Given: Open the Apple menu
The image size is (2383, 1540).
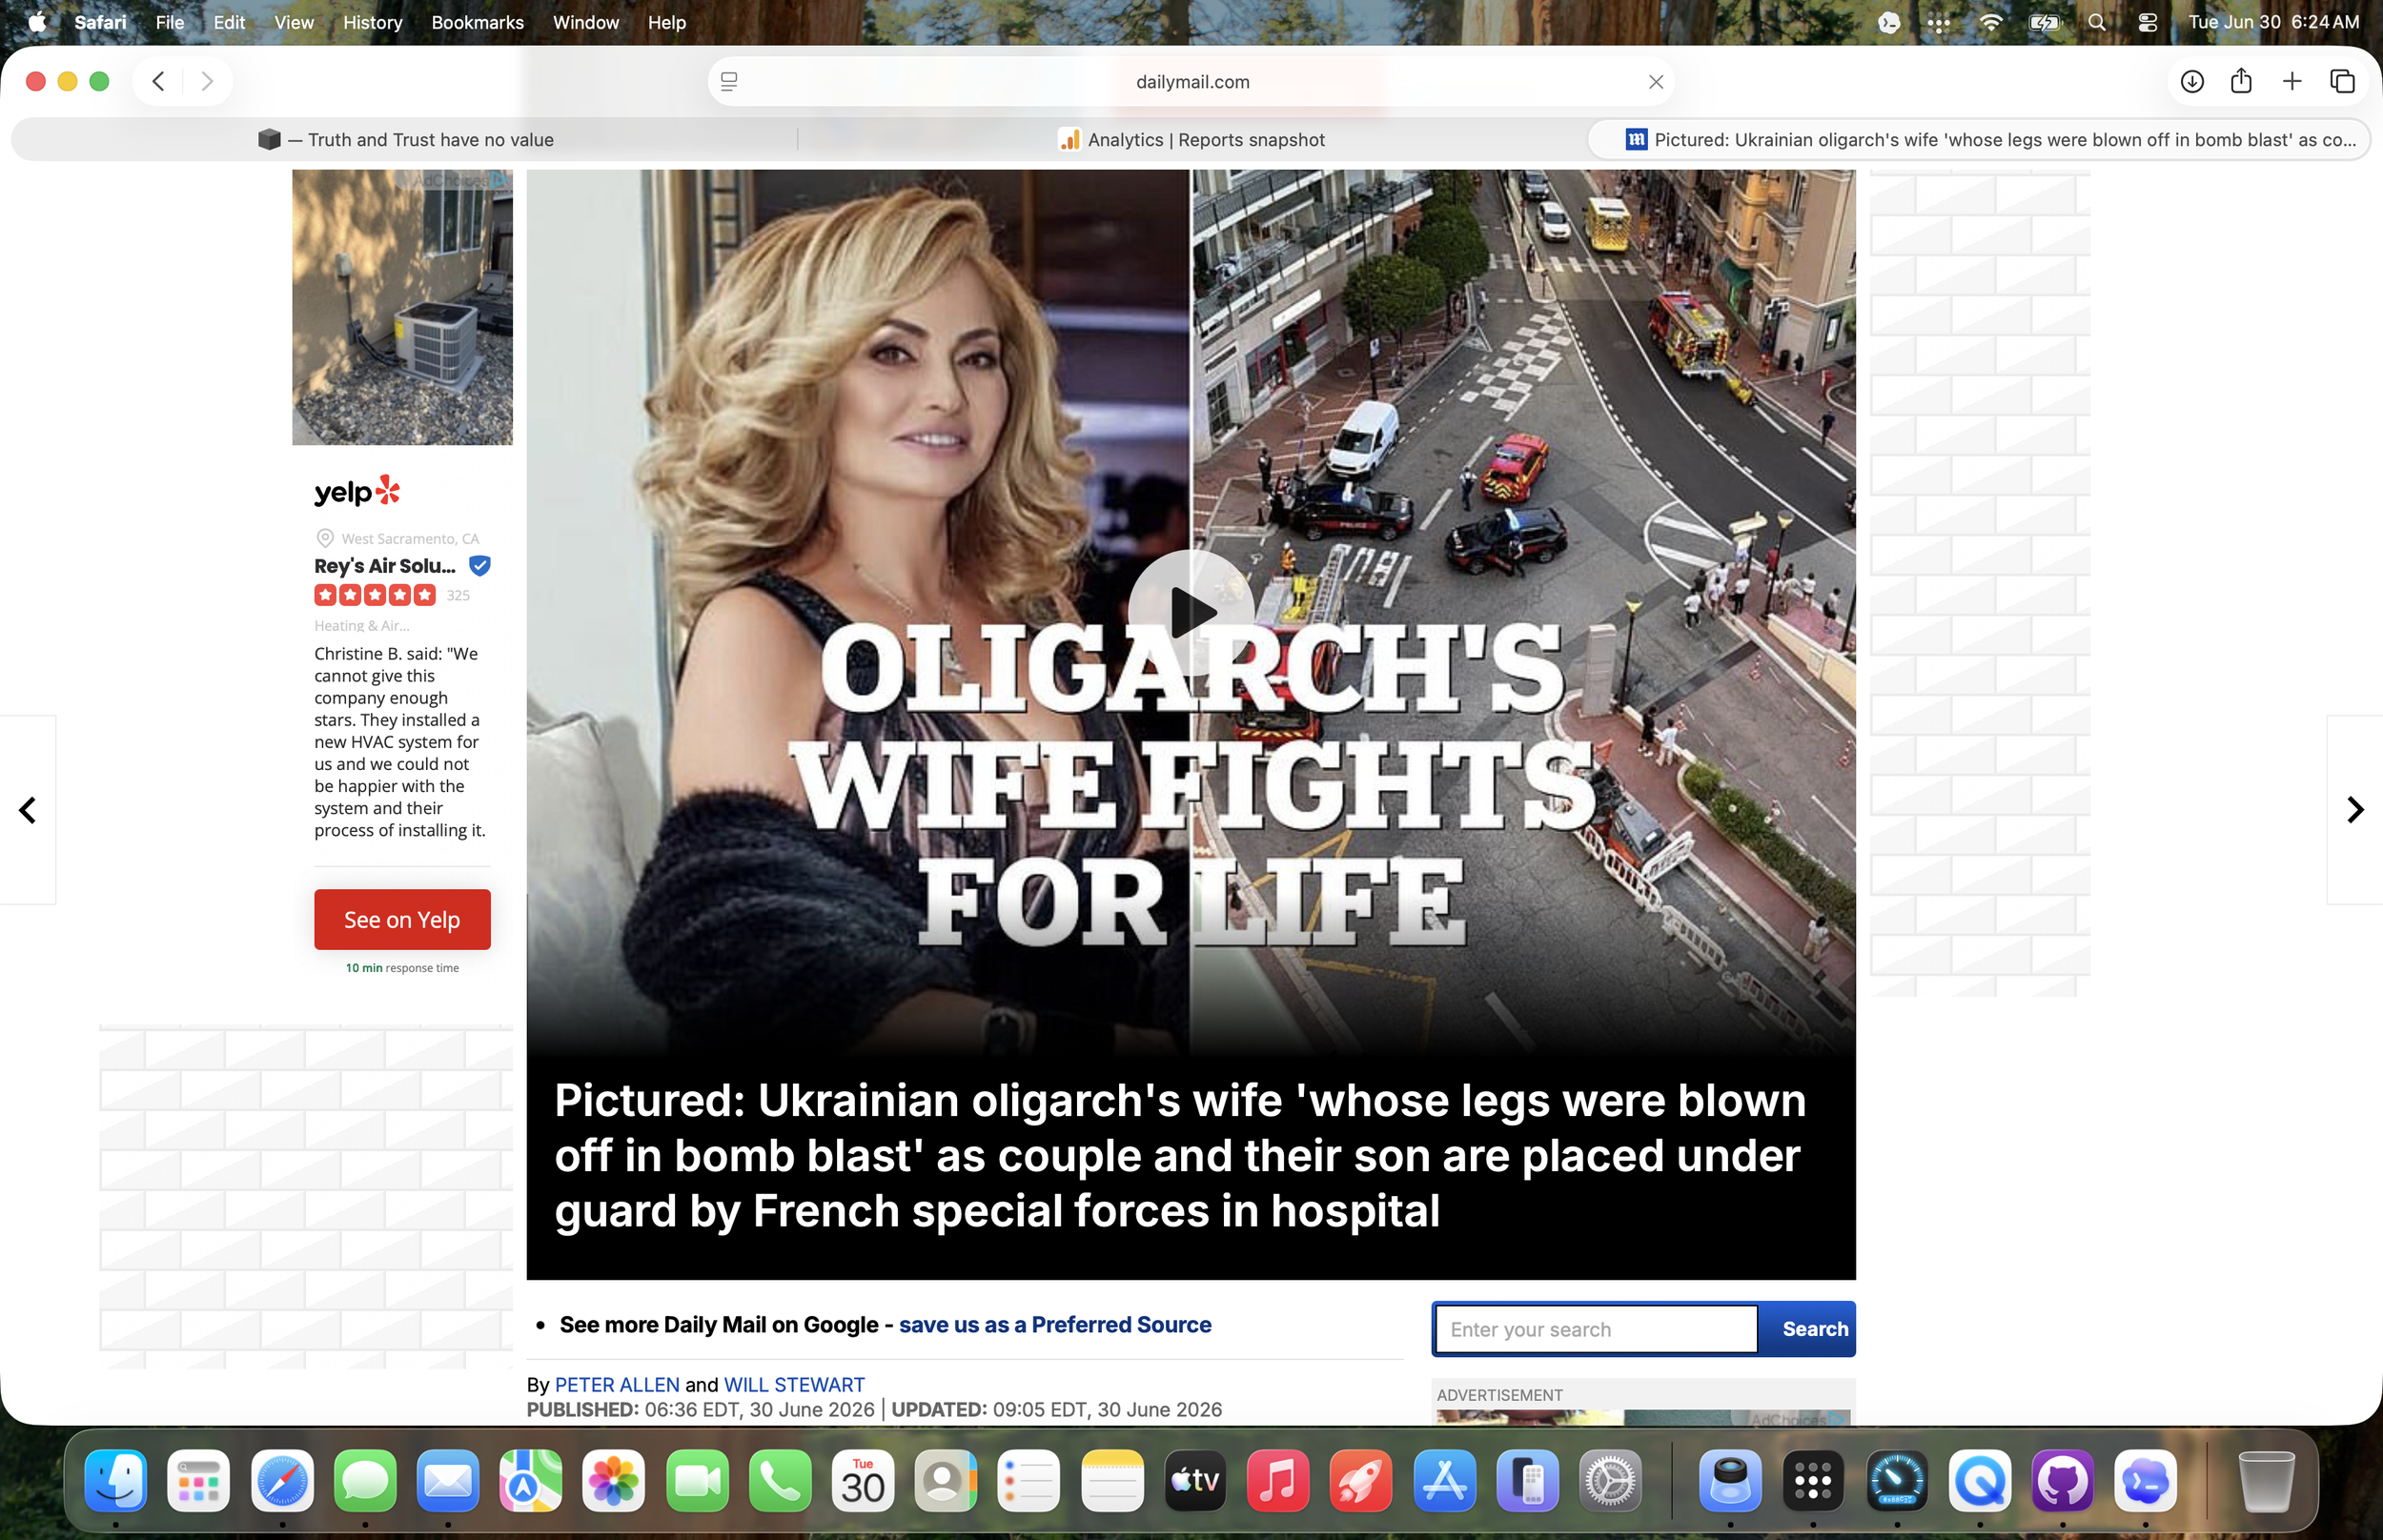Looking at the screenshot, I should 37,22.
